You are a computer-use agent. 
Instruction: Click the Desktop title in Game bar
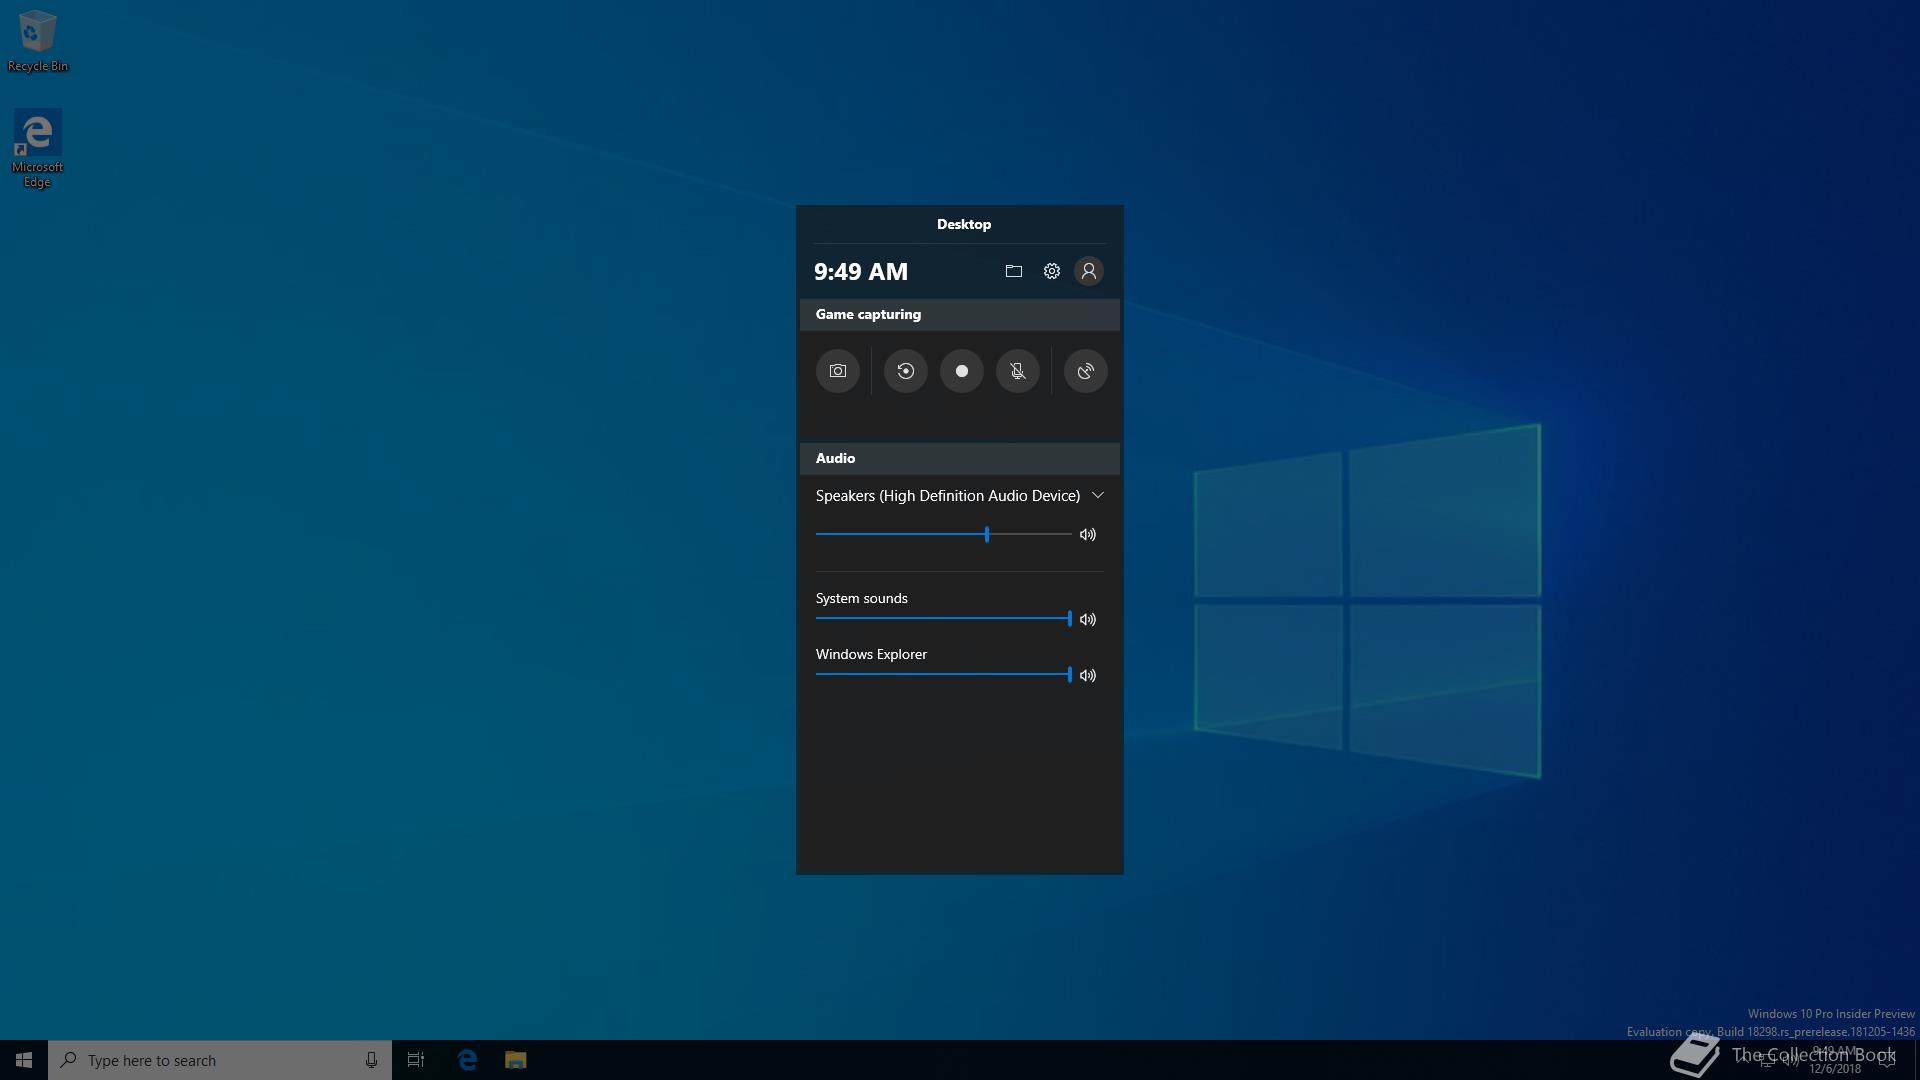[963, 224]
